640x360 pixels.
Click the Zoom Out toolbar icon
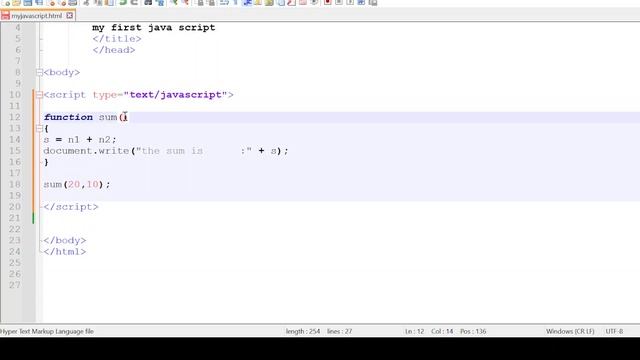point(185,2)
